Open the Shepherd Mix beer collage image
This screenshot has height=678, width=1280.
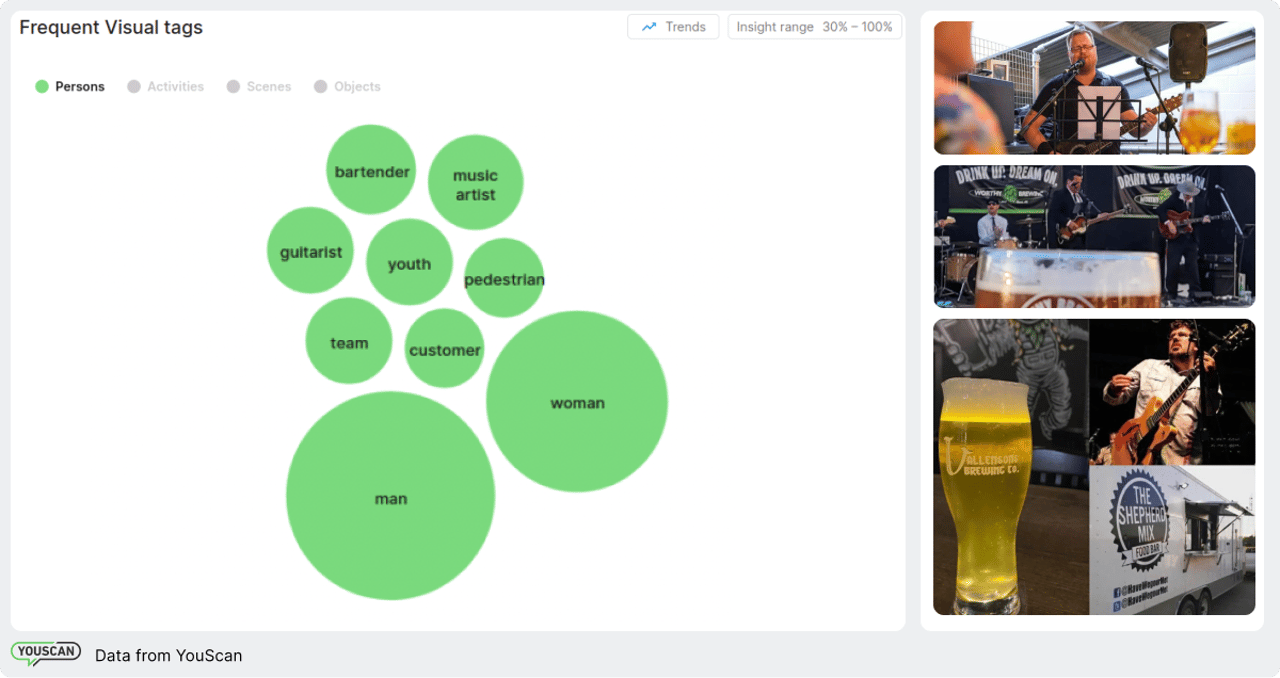[1093, 466]
